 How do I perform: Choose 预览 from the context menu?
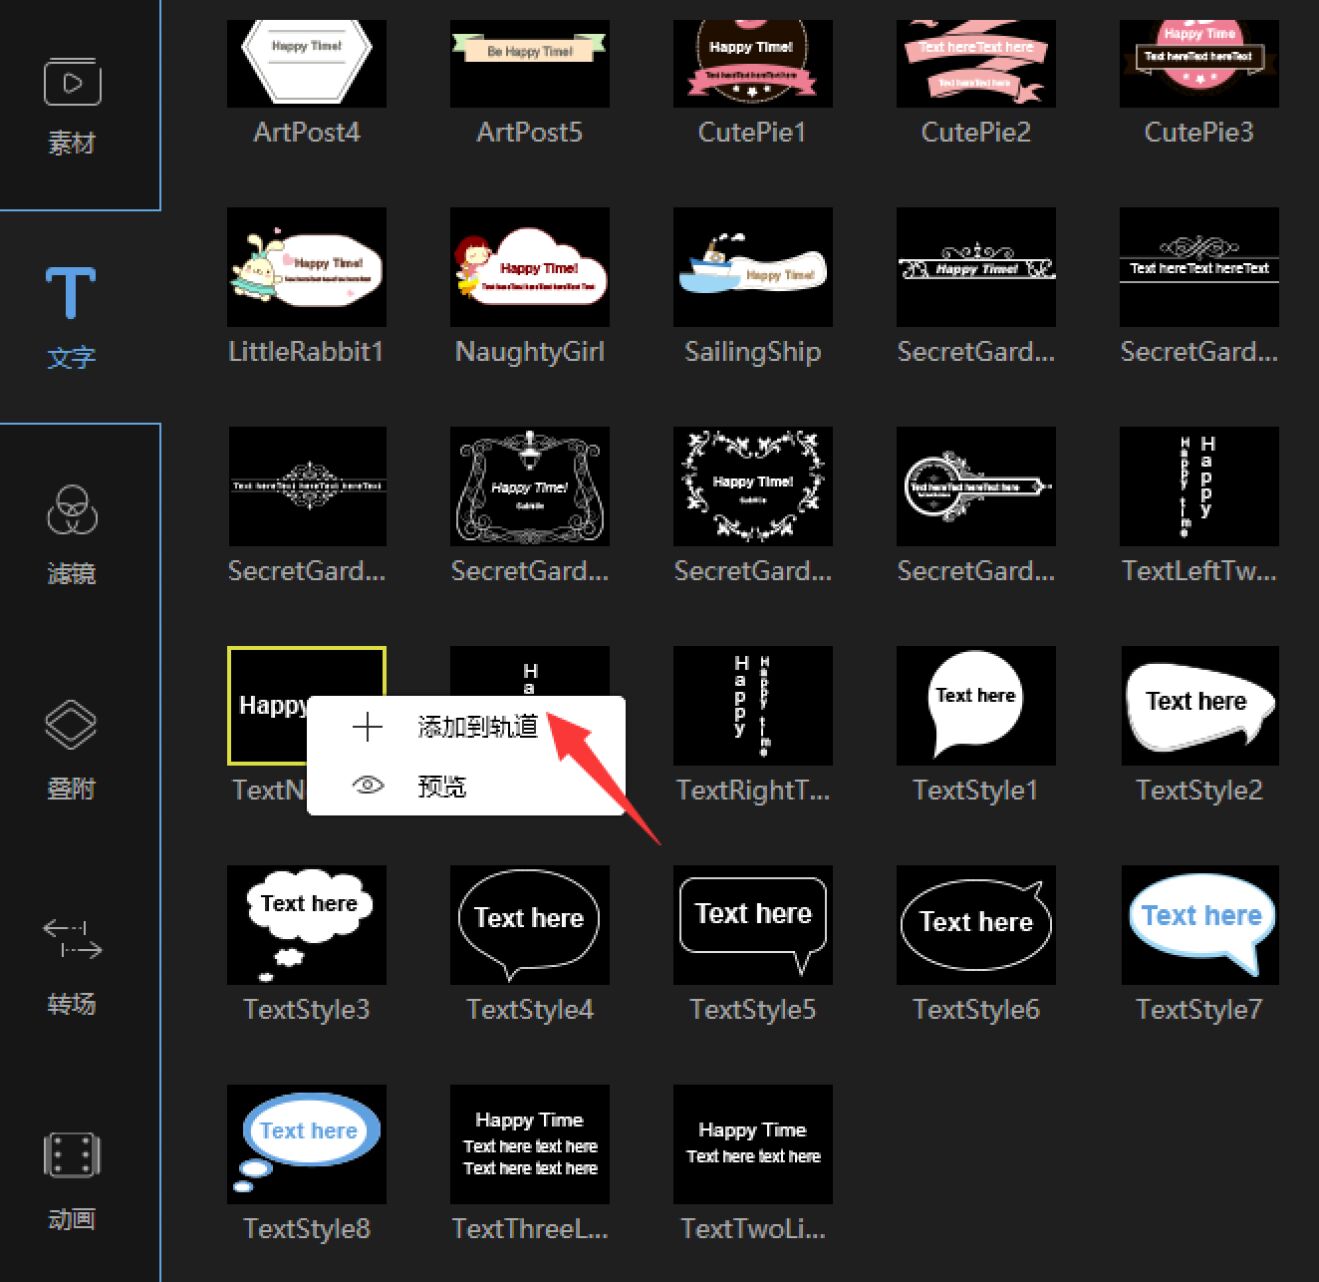[x=442, y=787]
